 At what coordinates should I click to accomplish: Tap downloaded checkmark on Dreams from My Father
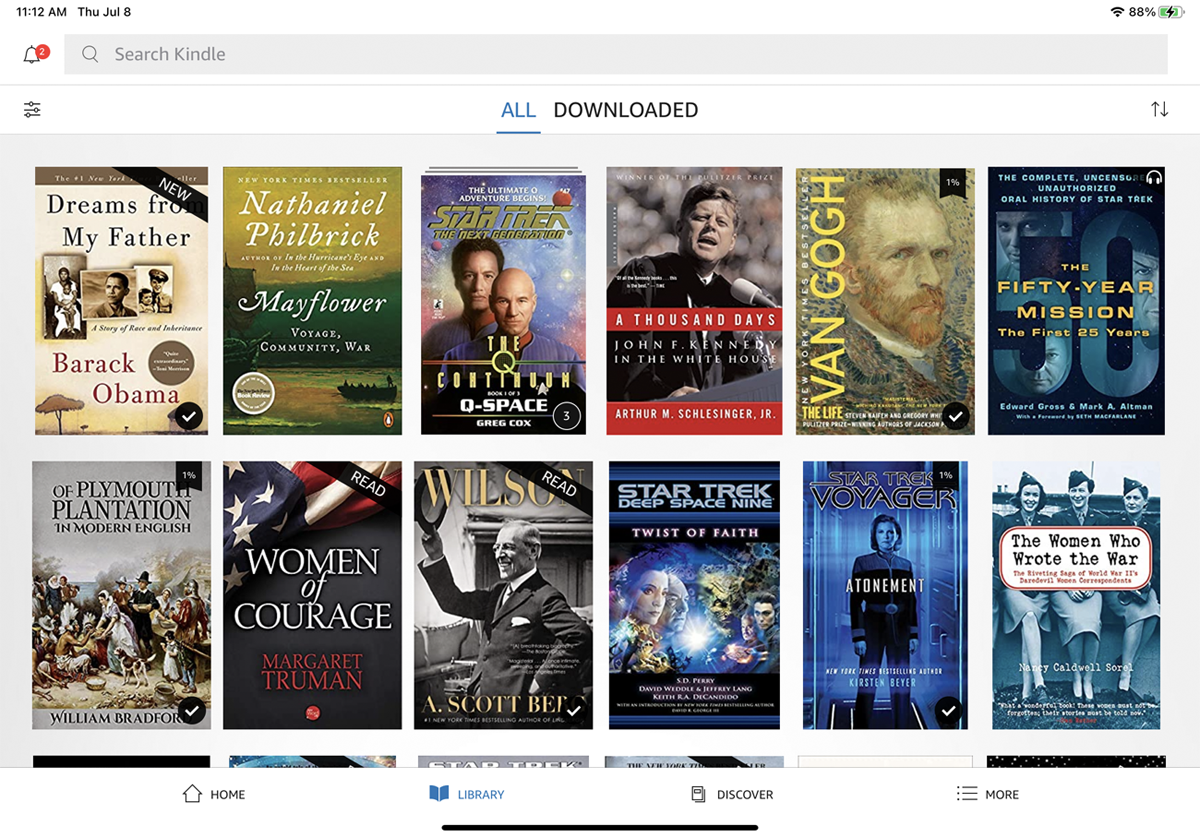coord(189,416)
